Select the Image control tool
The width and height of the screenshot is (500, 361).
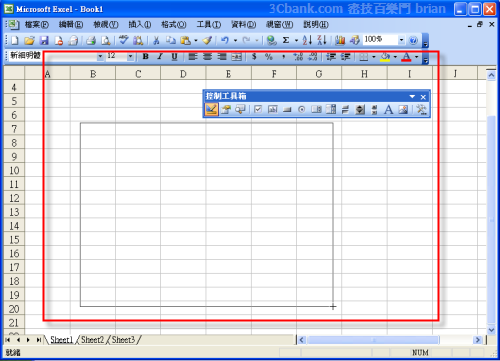[403, 109]
